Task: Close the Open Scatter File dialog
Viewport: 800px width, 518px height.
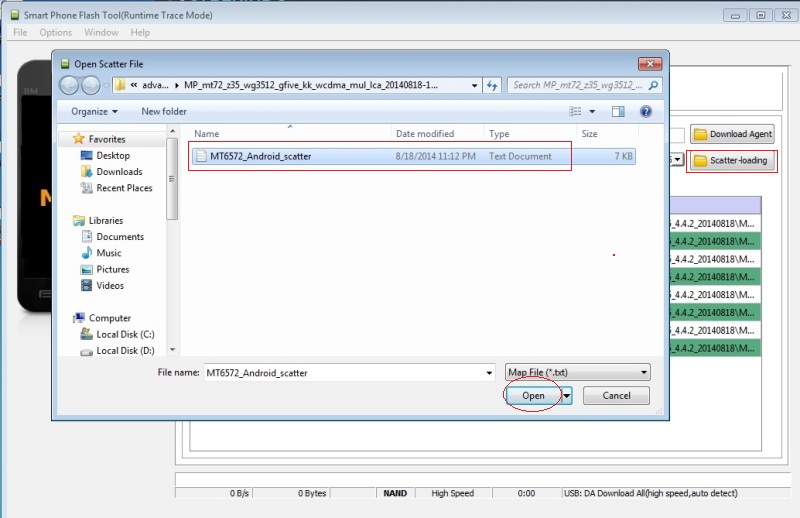Action: click(x=650, y=64)
